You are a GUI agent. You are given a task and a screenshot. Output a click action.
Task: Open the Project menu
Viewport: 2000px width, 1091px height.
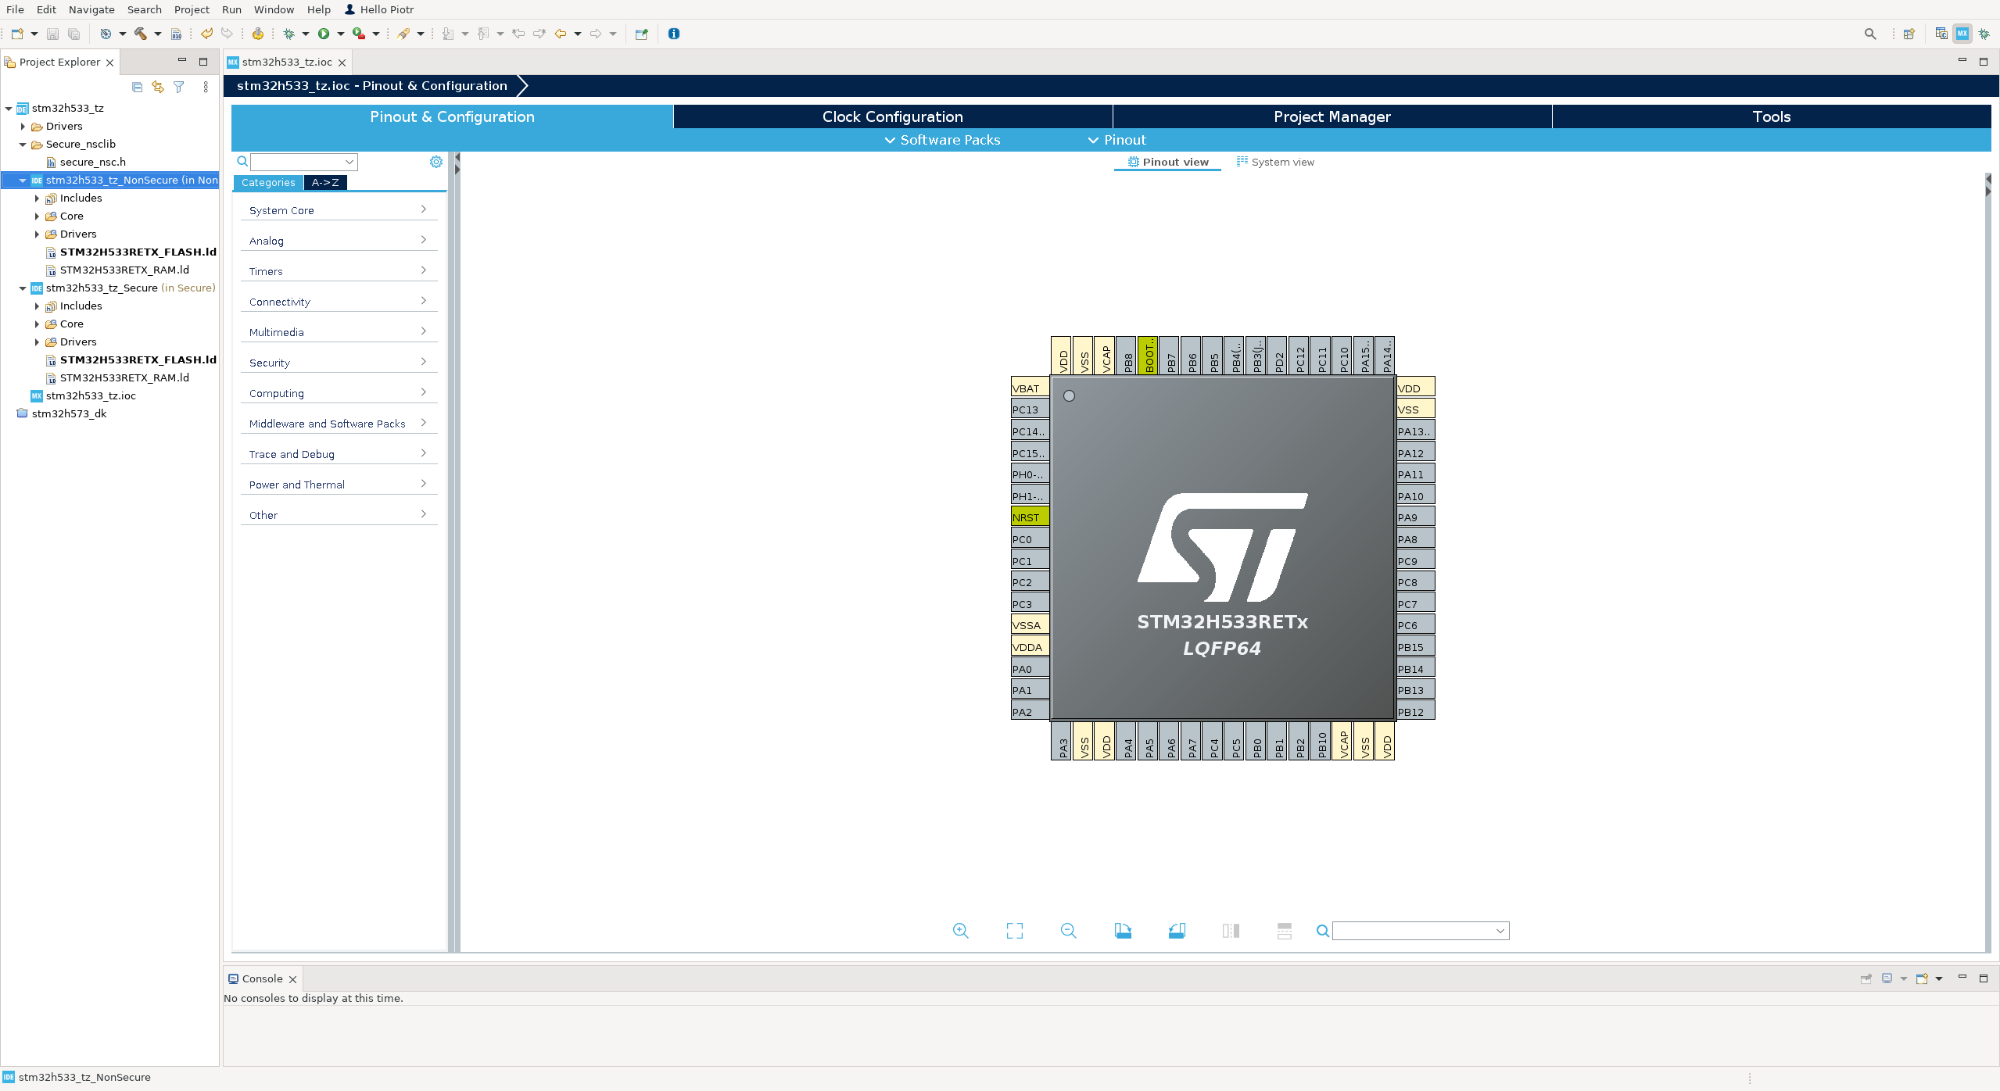[x=191, y=9]
